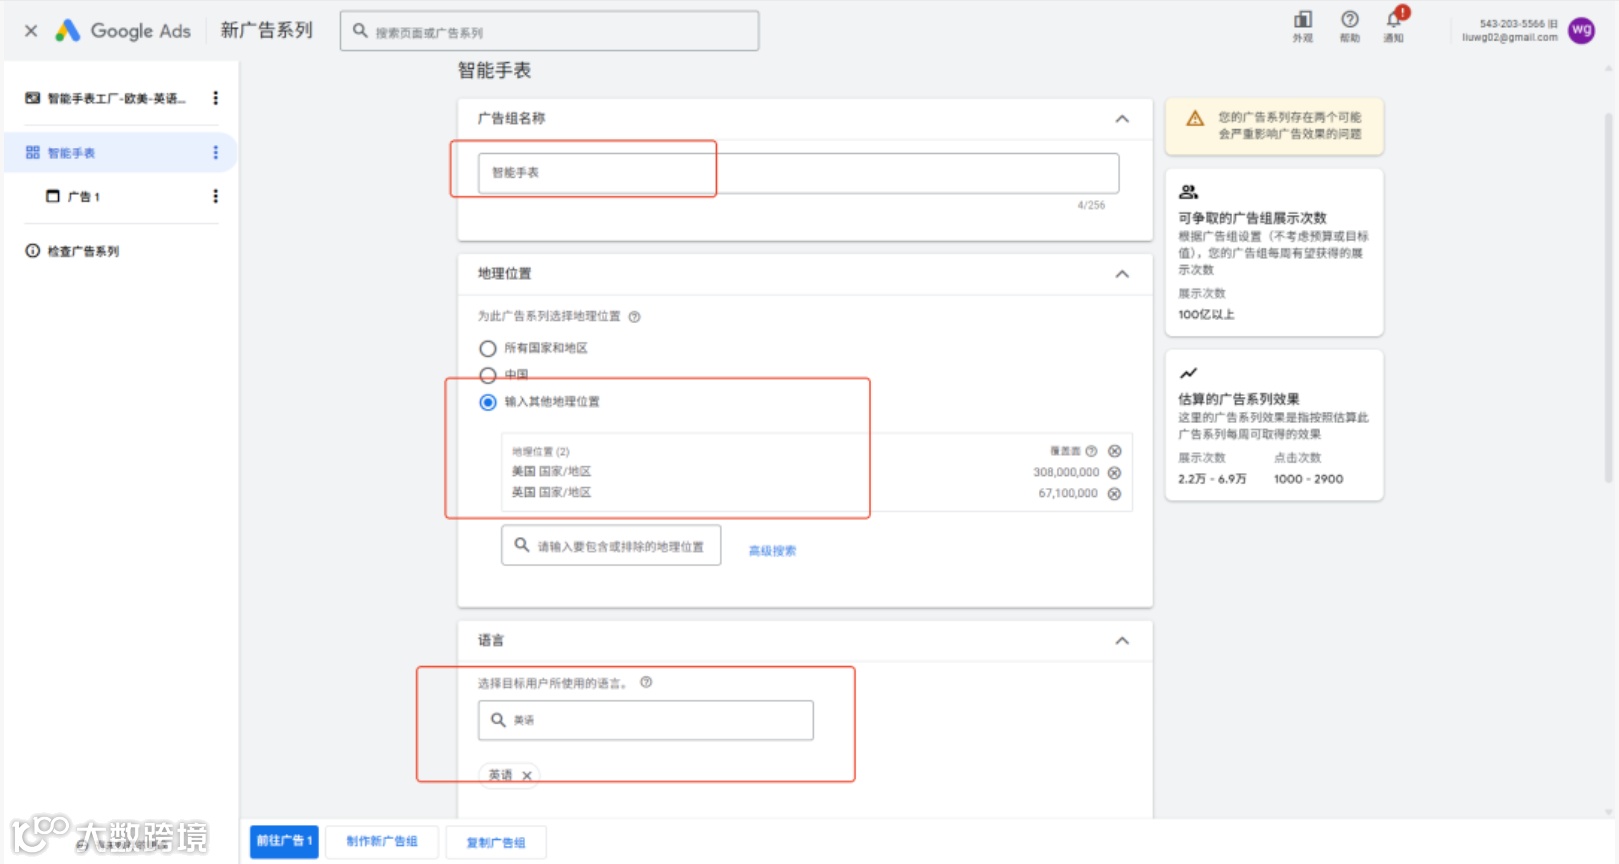Collapse the 地理位置 section
1619x864 pixels.
(x=1122, y=274)
